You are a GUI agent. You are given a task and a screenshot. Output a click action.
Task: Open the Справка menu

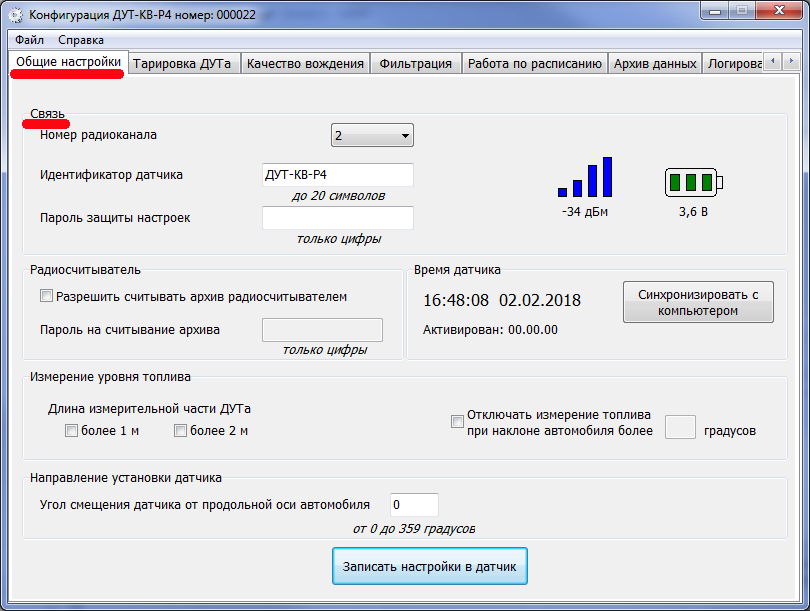click(81, 40)
